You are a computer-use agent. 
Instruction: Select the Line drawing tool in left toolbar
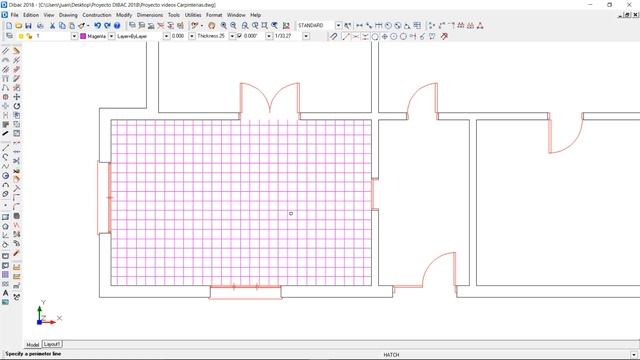[x=5, y=147]
